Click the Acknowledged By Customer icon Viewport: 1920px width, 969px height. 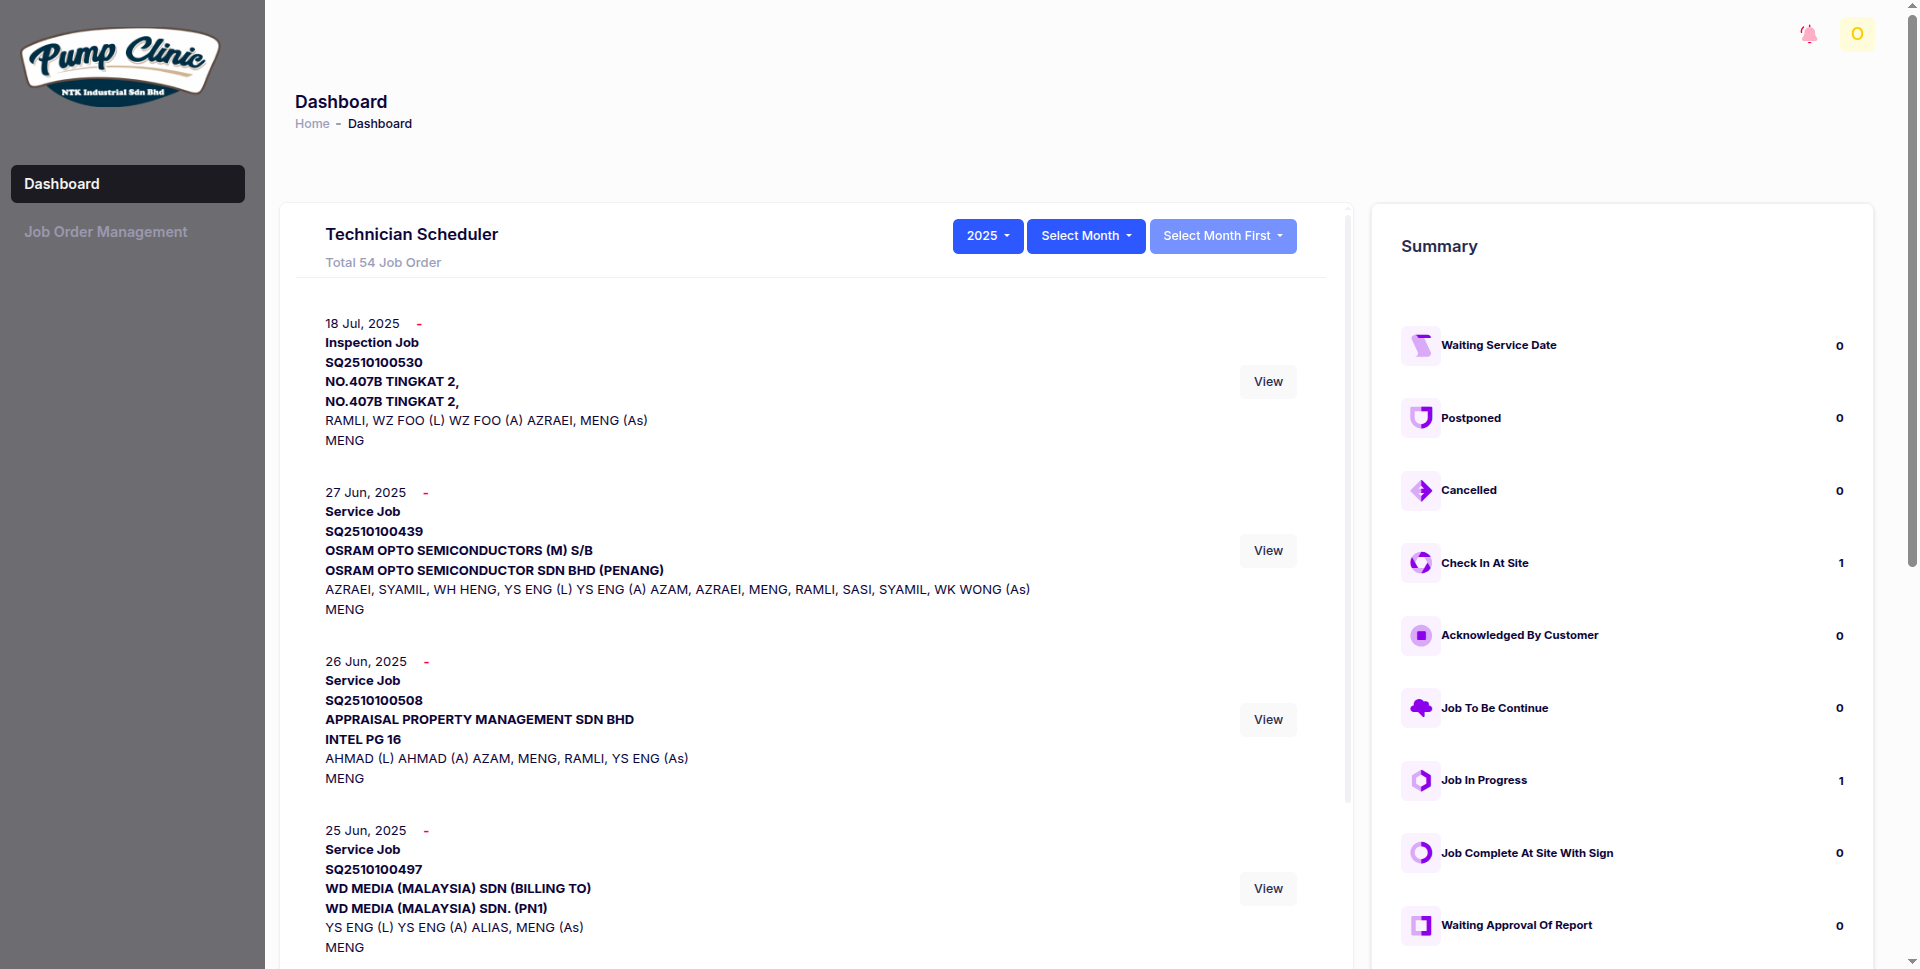point(1420,636)
